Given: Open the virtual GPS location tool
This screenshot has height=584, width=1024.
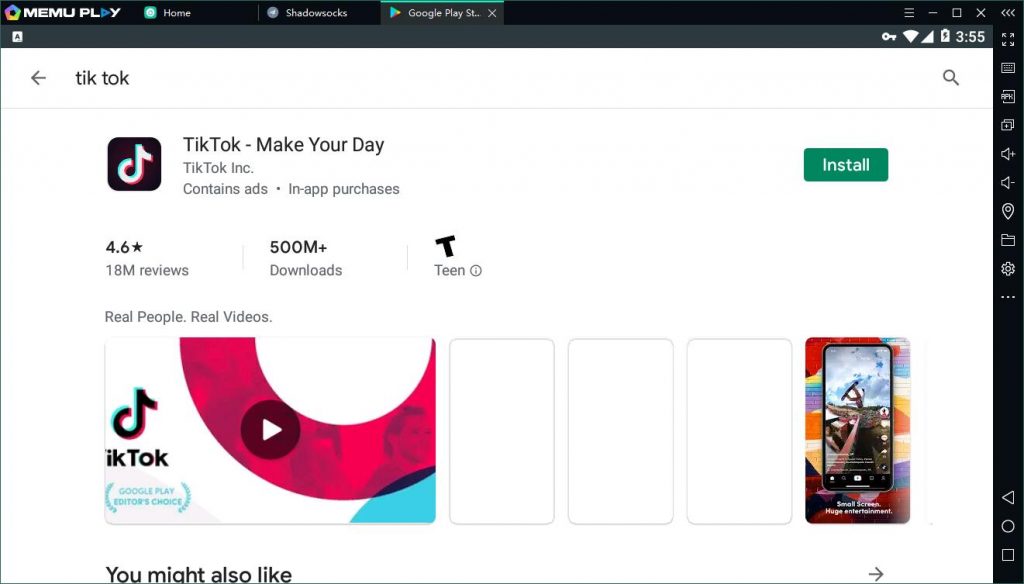Looking at the screenshot, I should (x=1008, y=211).
